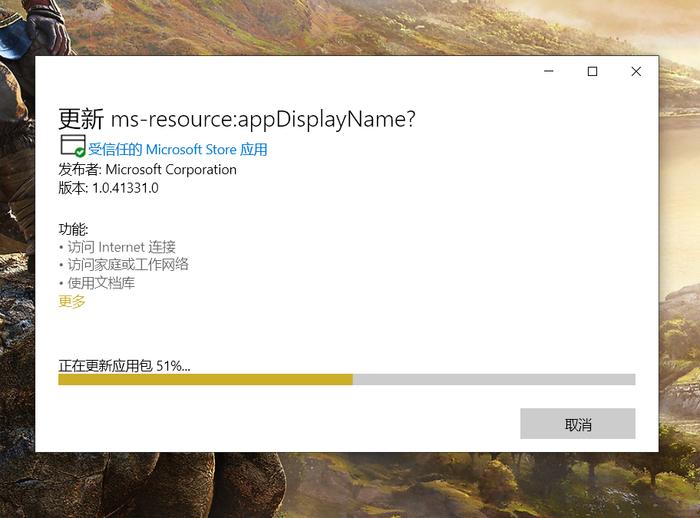700x518 pixels.
Task: Click the 功能 heading
Action: click(73, 230)
